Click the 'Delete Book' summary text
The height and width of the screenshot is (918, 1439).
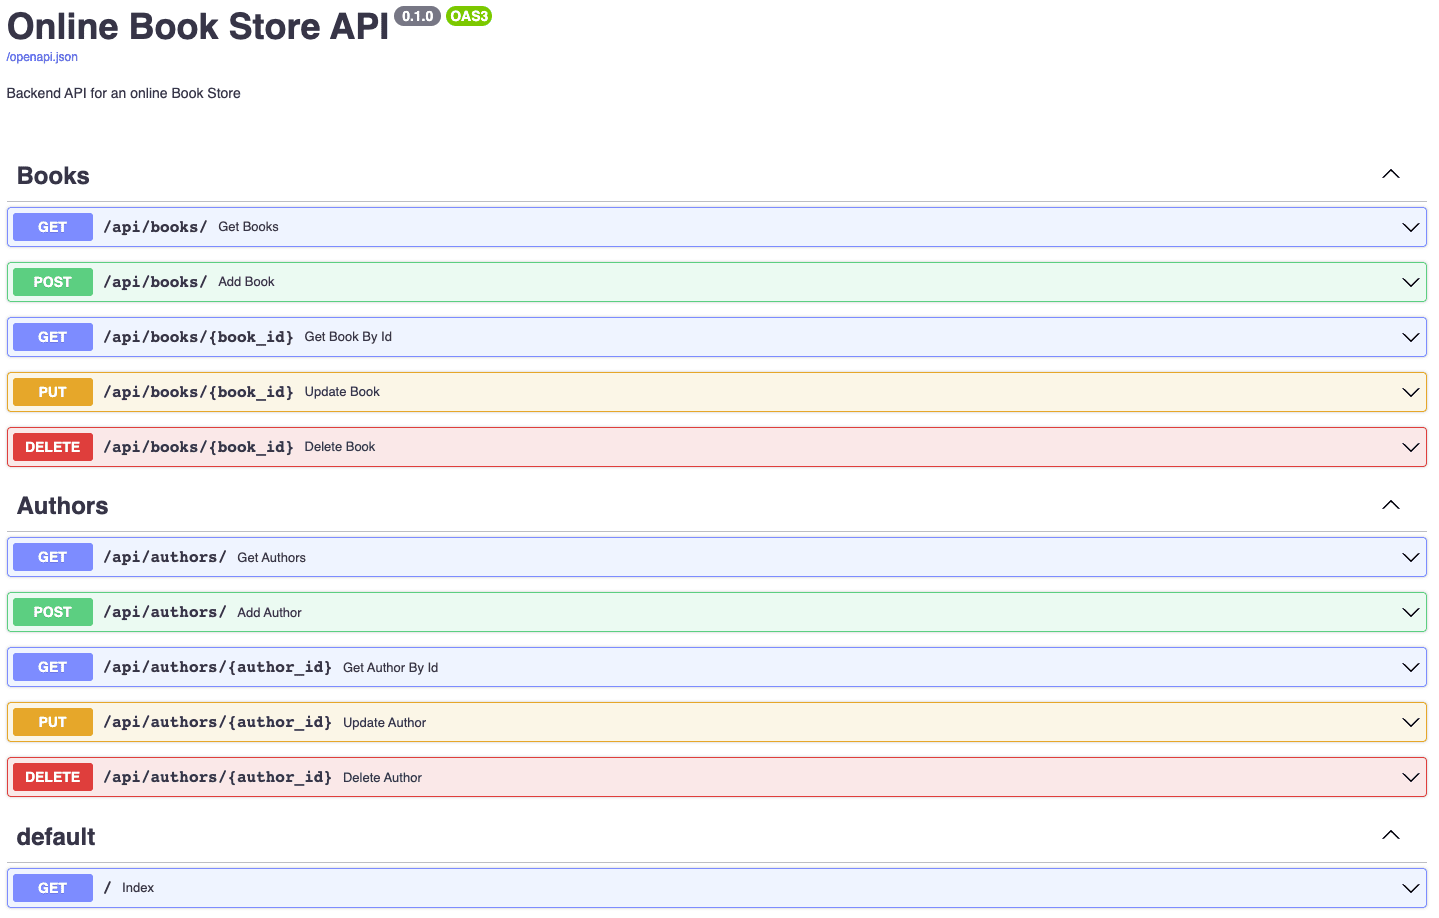[x=340, y=447]
